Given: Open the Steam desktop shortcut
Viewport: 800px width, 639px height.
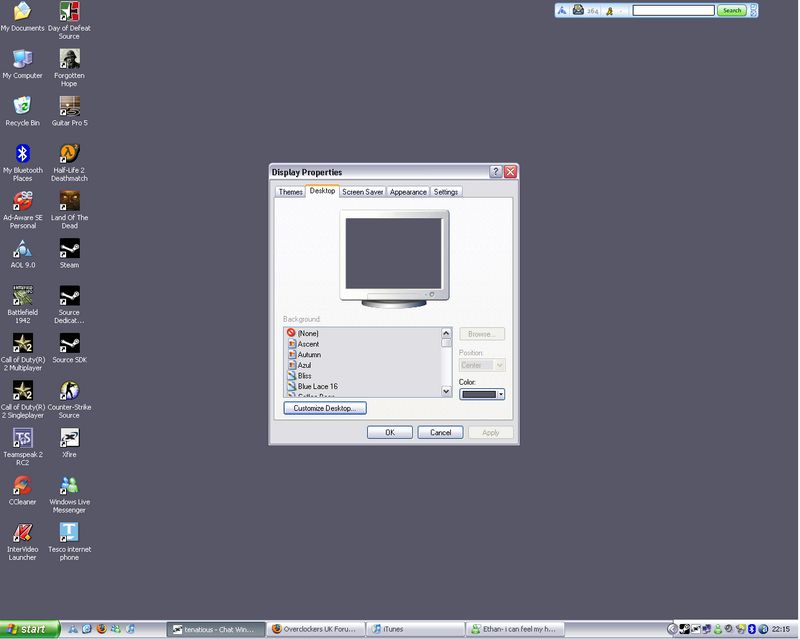Looking at the screenshot, I should (69, 249).
